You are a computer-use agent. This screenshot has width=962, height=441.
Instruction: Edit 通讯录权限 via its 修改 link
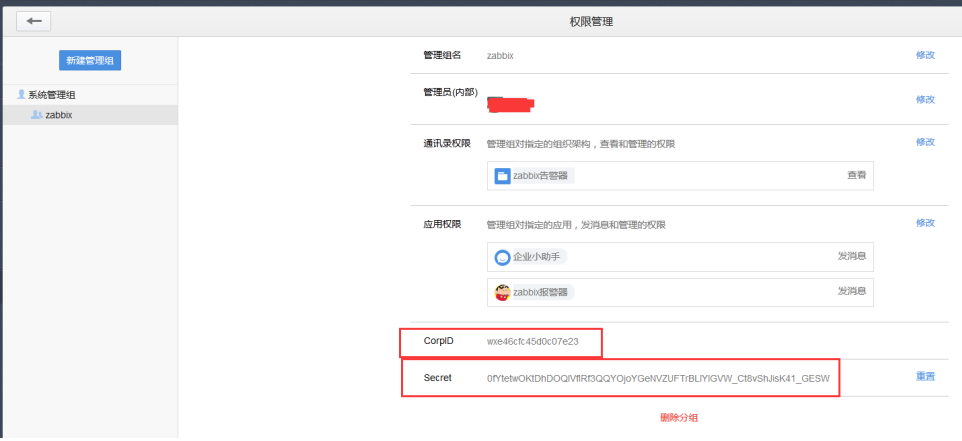click(x=925, y=142)
